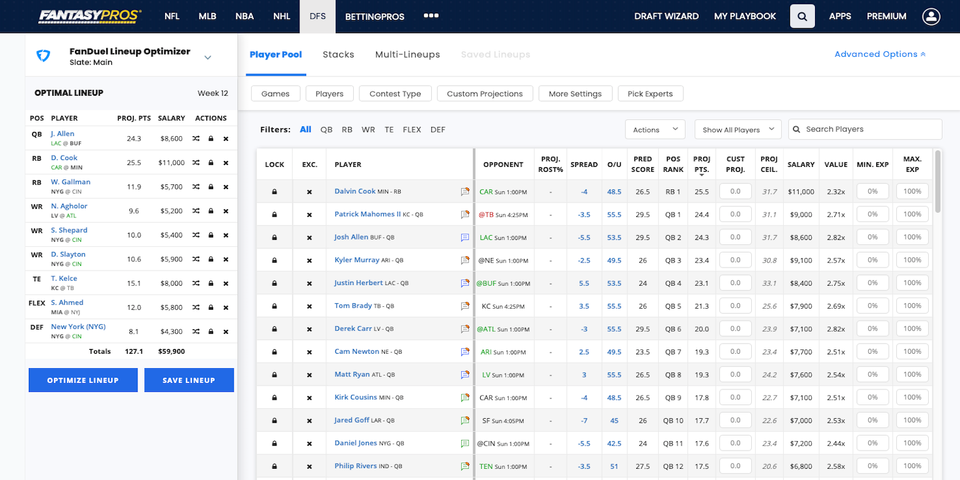This screenshot has height=480, width=960.
Task: Expand the Pick Experts options panel
Action: [x=650, y=94]
